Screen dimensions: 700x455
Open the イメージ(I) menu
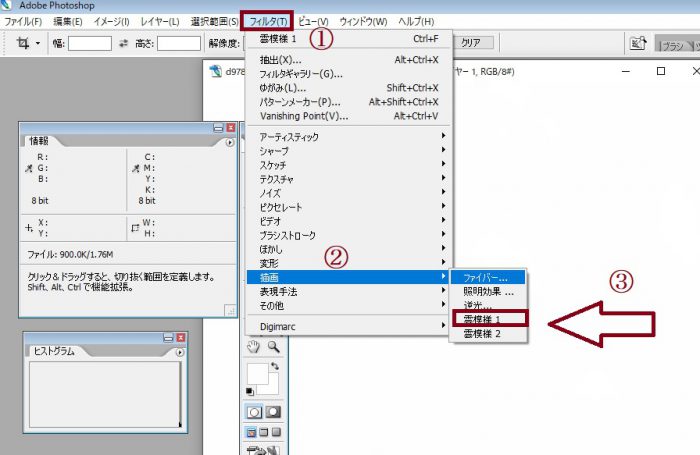click(112, 21)
